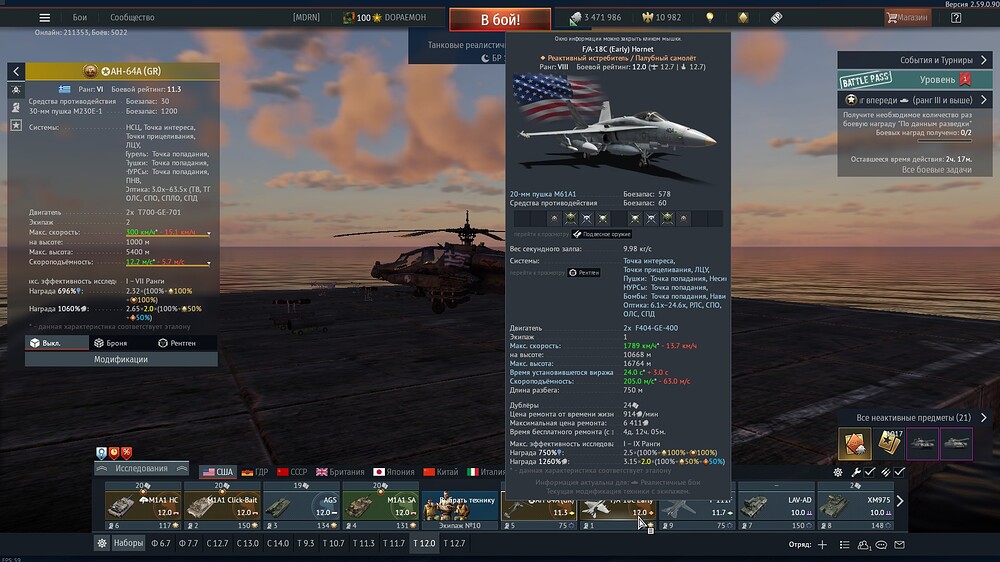
Task: Click the wrench auto-repair icon
Action: point(856,472)
